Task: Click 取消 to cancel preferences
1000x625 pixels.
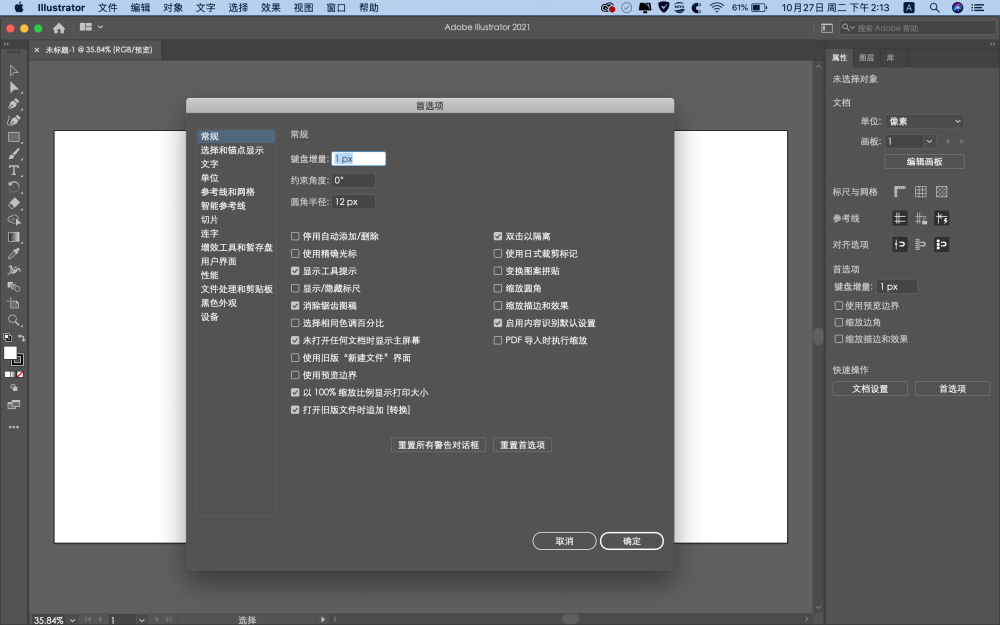Action: pyautogui.click(x=564, y=541)
